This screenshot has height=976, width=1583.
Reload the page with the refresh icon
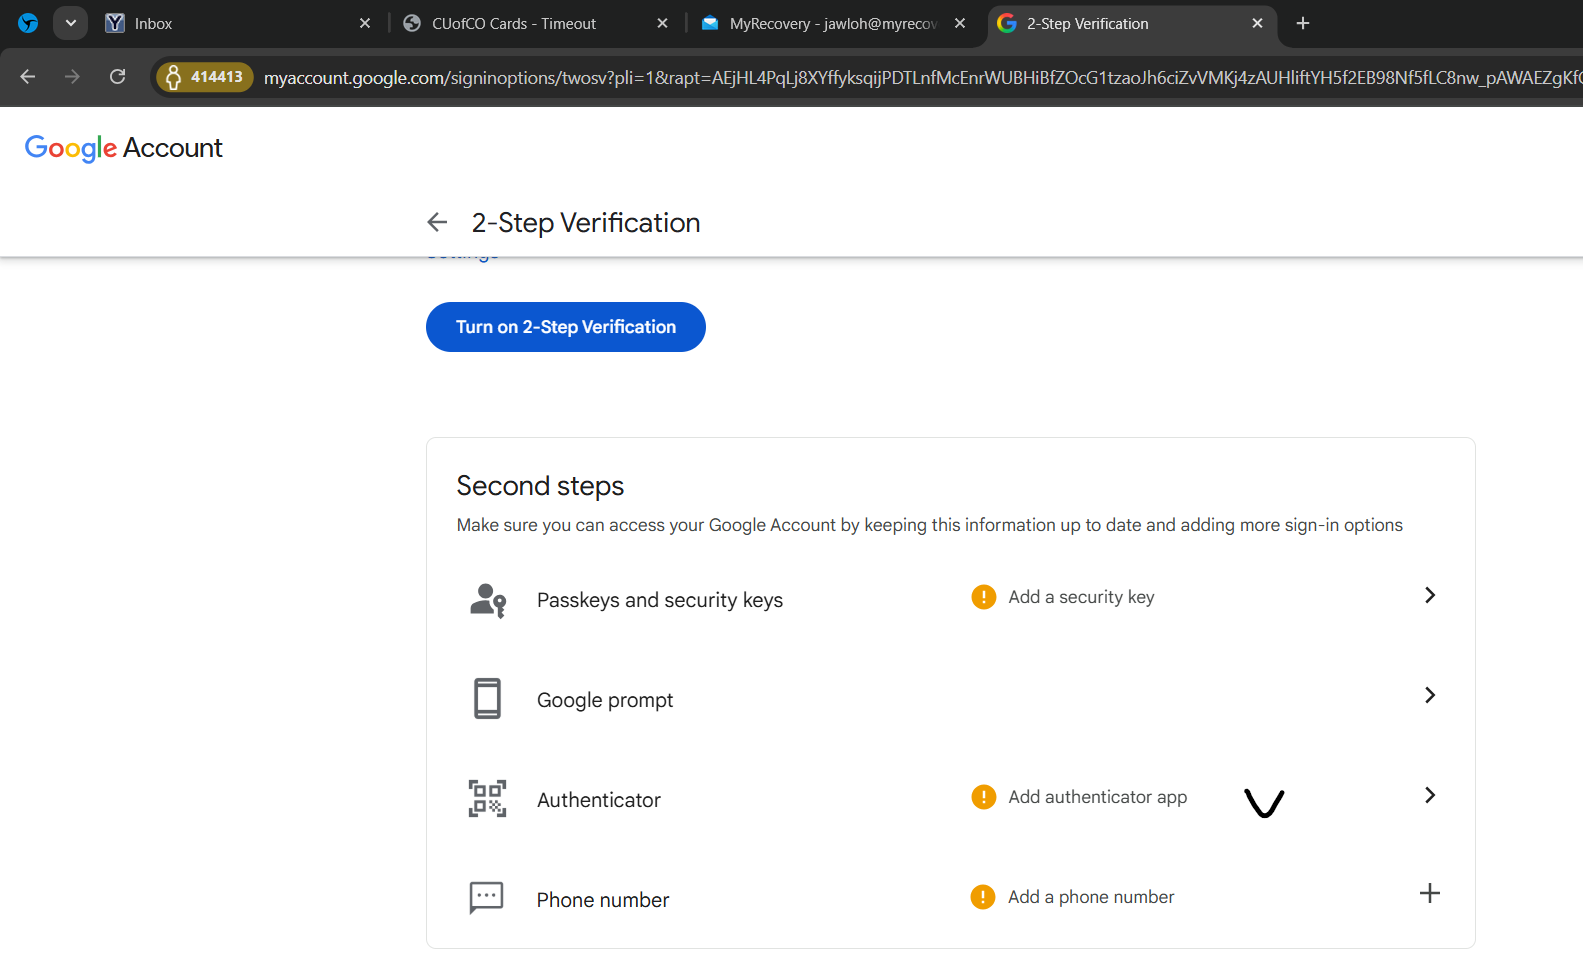118,77
